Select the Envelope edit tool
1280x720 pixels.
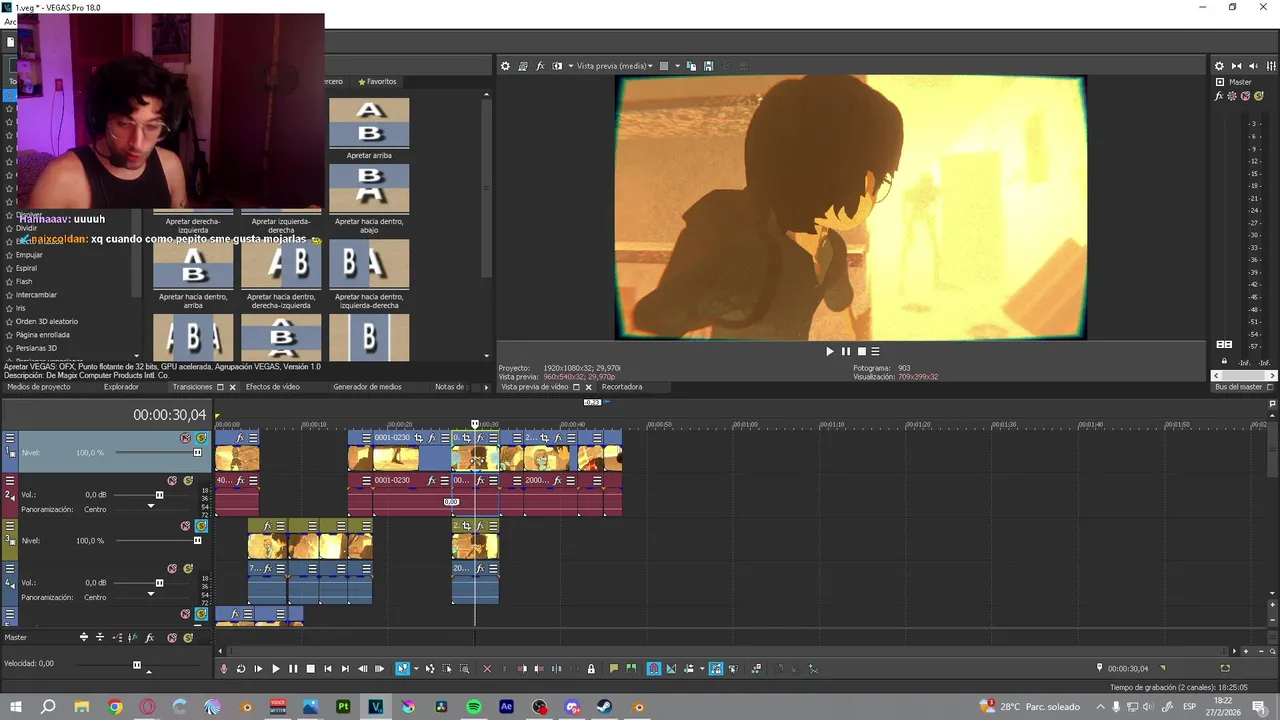(x=430, y=669)
